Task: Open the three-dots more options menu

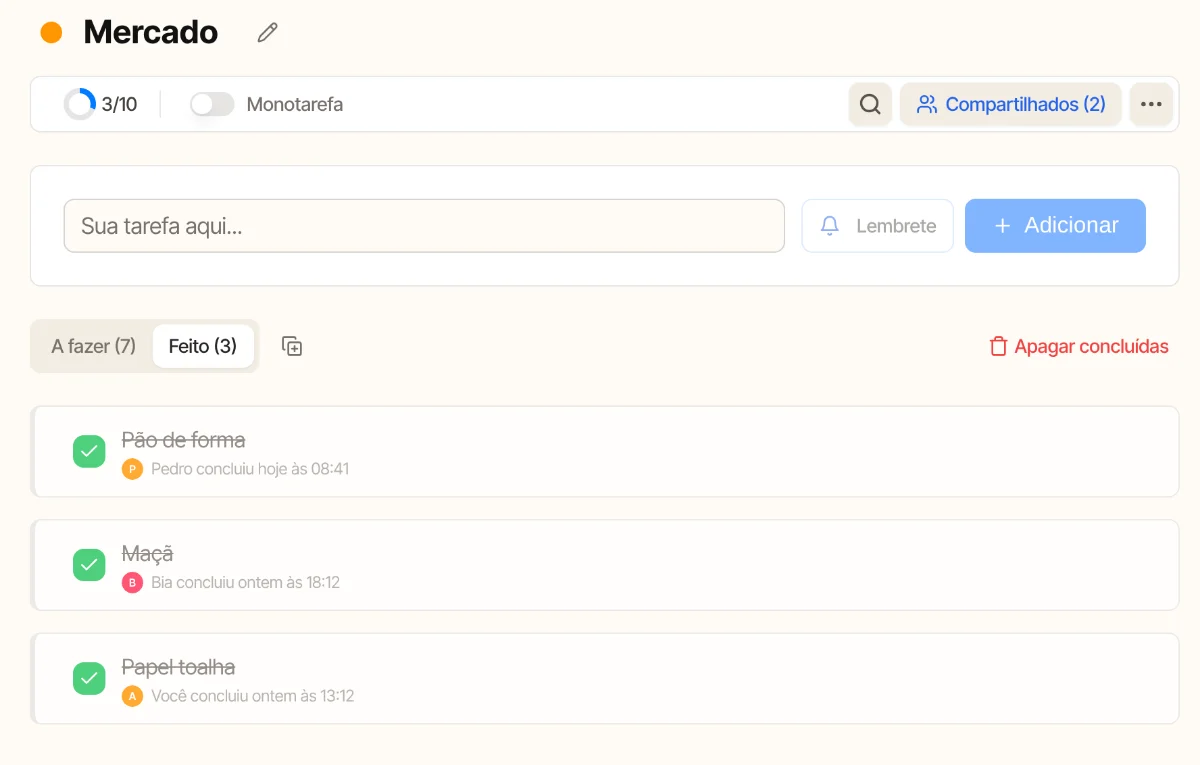Action: (1151, 104)
